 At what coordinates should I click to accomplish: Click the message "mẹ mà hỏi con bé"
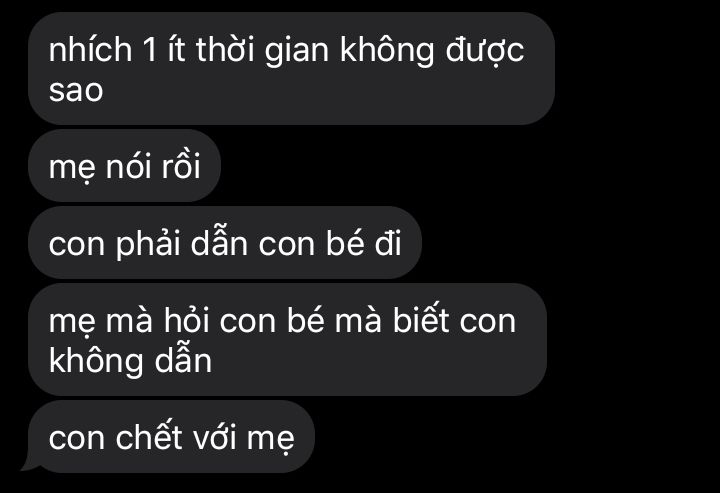pos(287,340)
